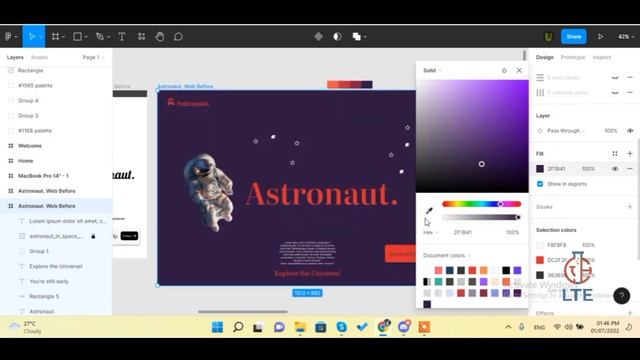Screen dimensions: 640x360
Task: Select the Comment tool
Action: [x=178, y=37]
